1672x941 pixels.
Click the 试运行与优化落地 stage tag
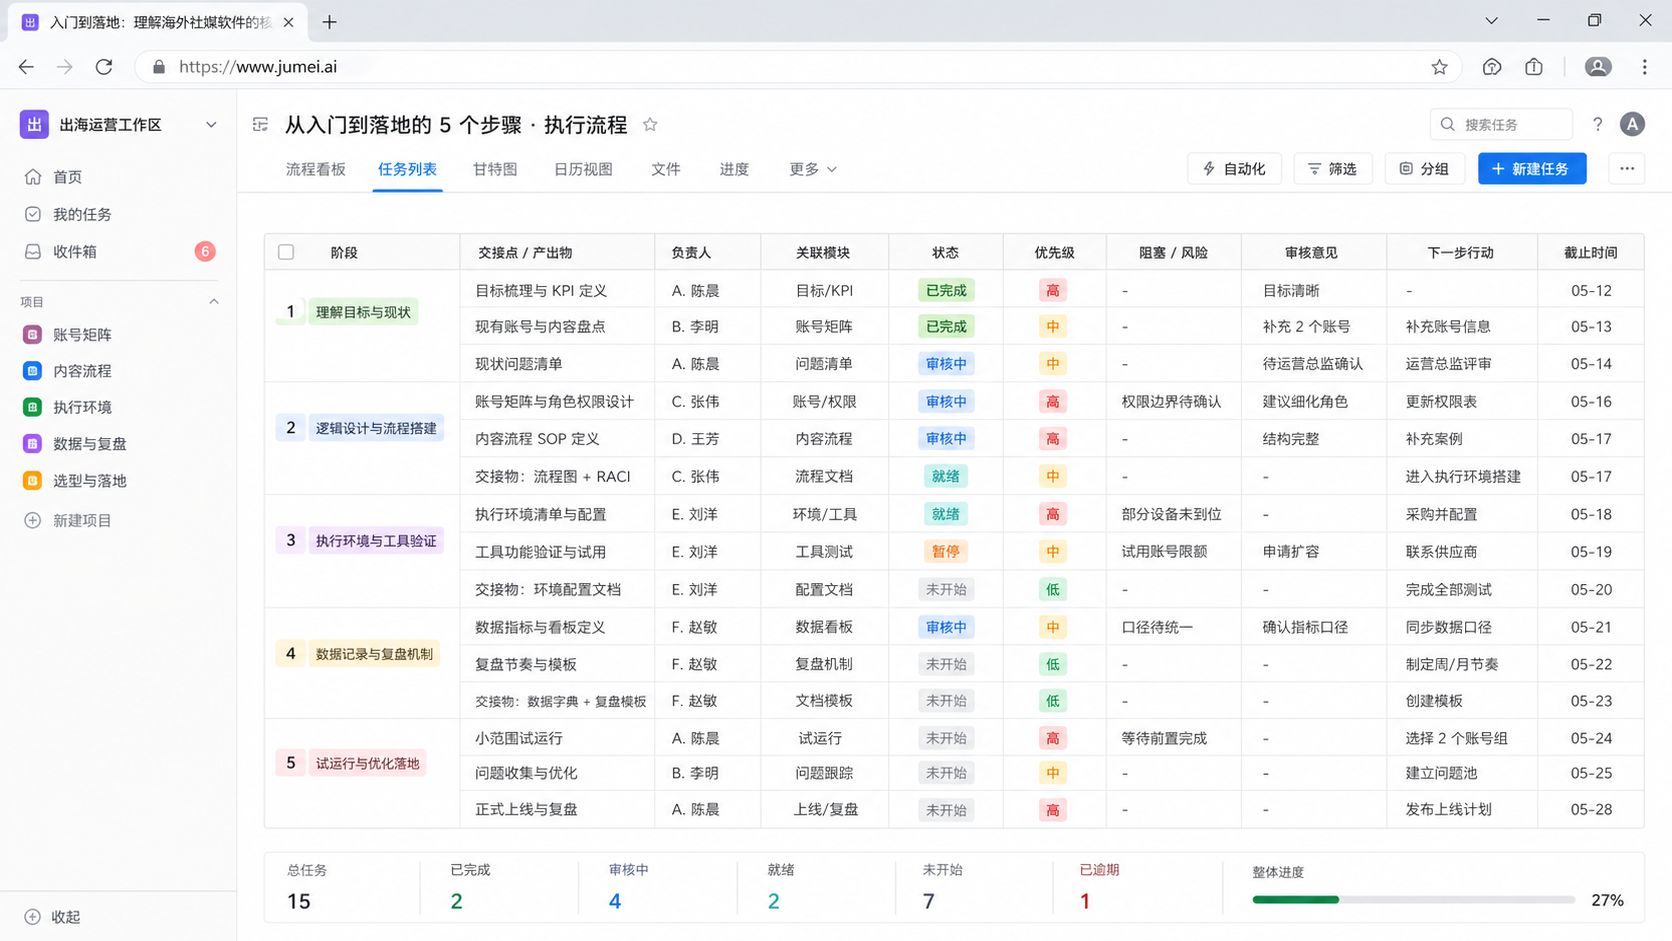tap(367, 763)
